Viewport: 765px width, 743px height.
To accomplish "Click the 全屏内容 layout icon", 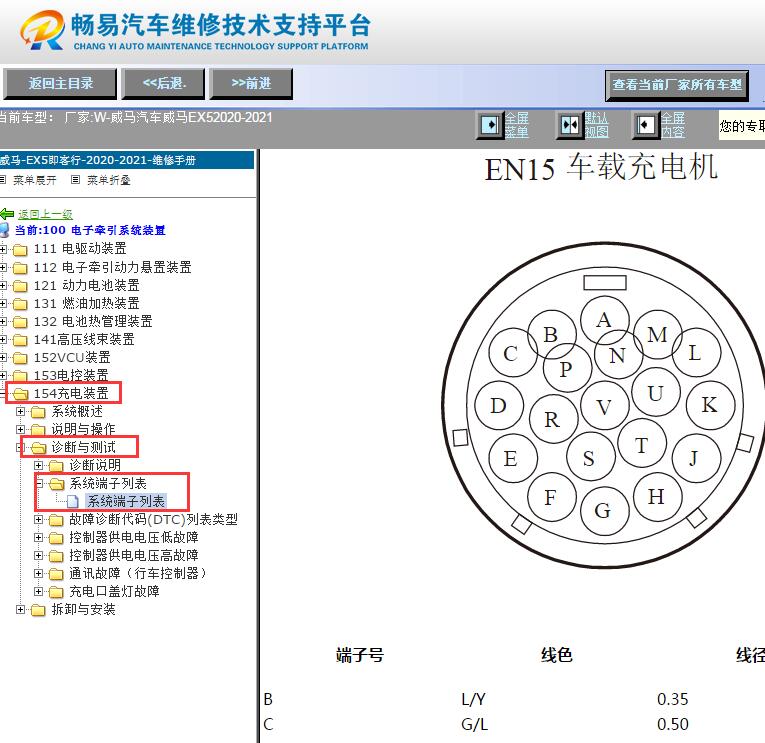I will point(645,125).
